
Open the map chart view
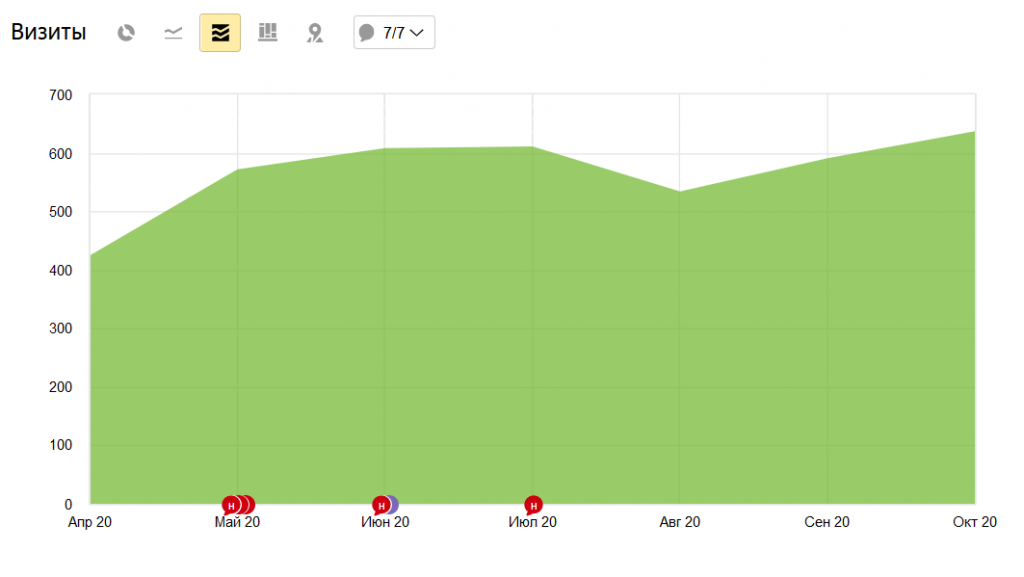click(x=315, y=33)
